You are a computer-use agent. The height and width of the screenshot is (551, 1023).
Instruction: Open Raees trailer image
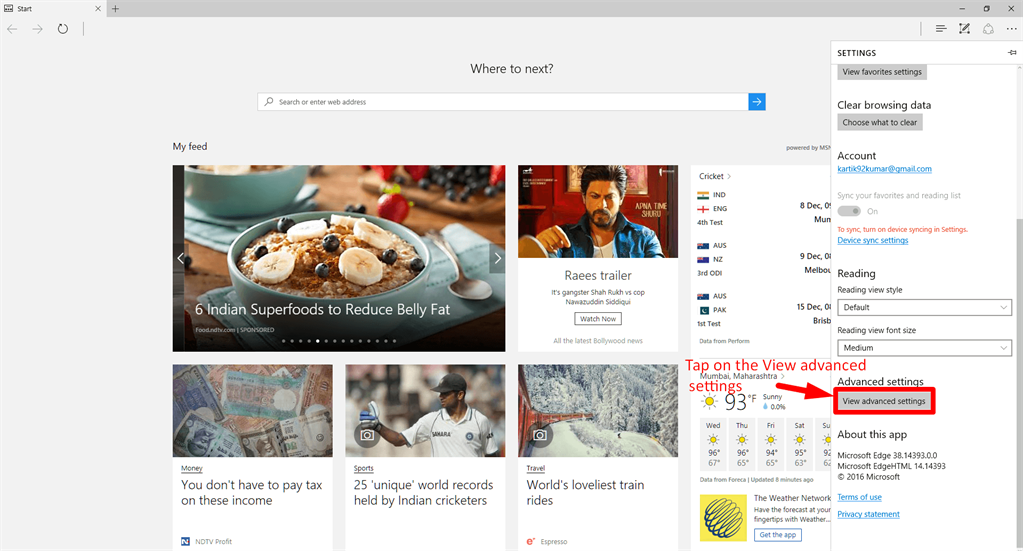(x=598, y=211)
